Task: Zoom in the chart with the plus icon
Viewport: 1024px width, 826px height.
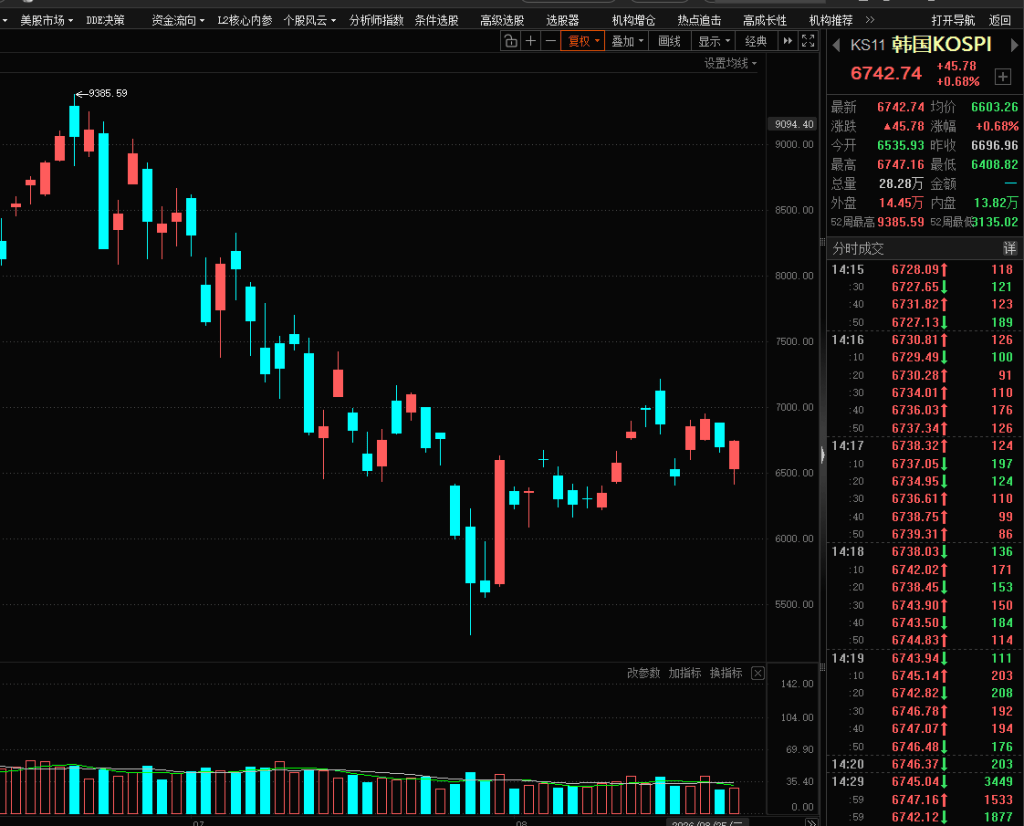Action: coord(531,41)
